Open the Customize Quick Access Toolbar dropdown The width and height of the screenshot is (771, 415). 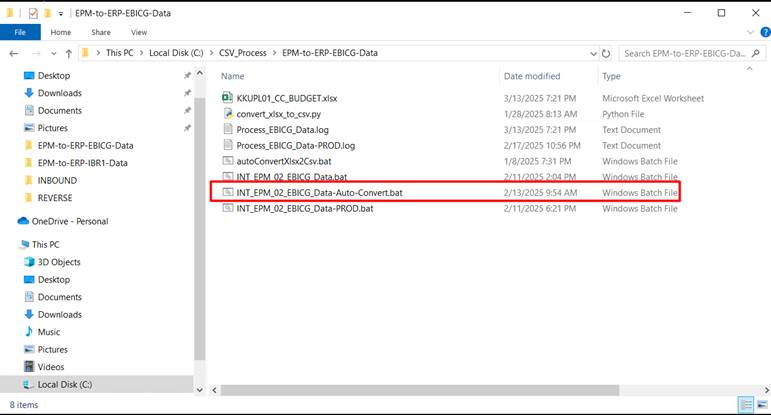(x=60, y=14)
